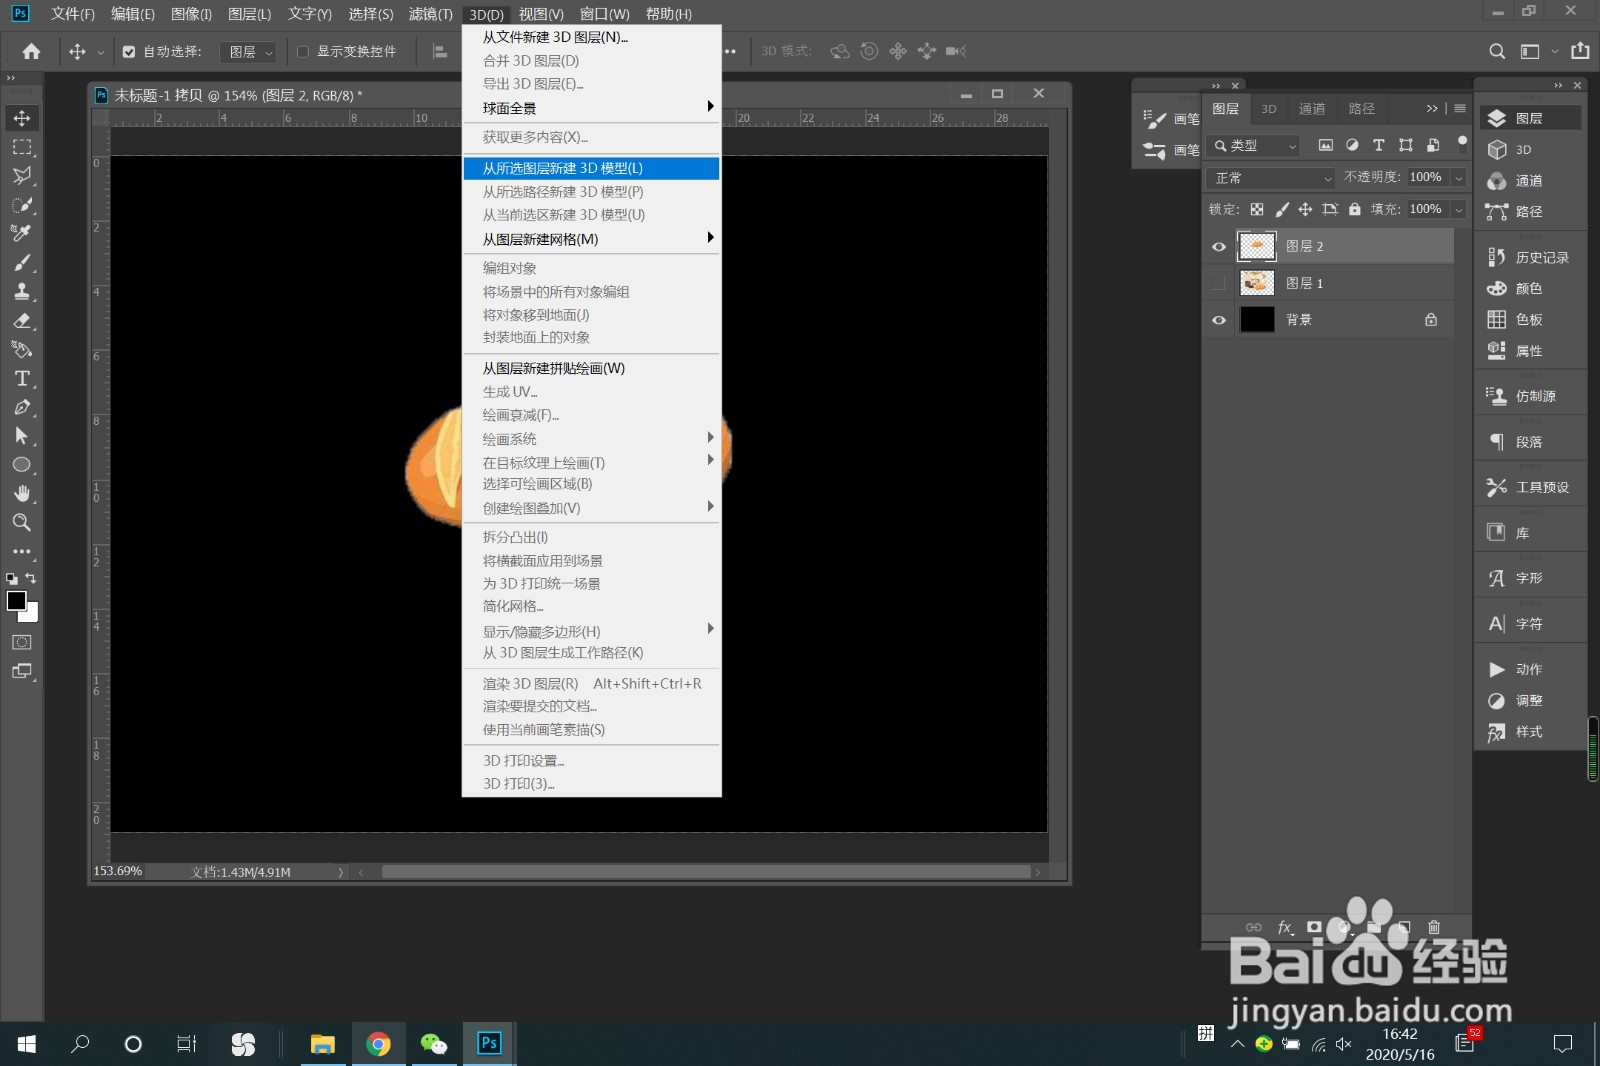Open the 窗口(W) menu
This screenshot has height=1066, width=1600.
point(605,14)
